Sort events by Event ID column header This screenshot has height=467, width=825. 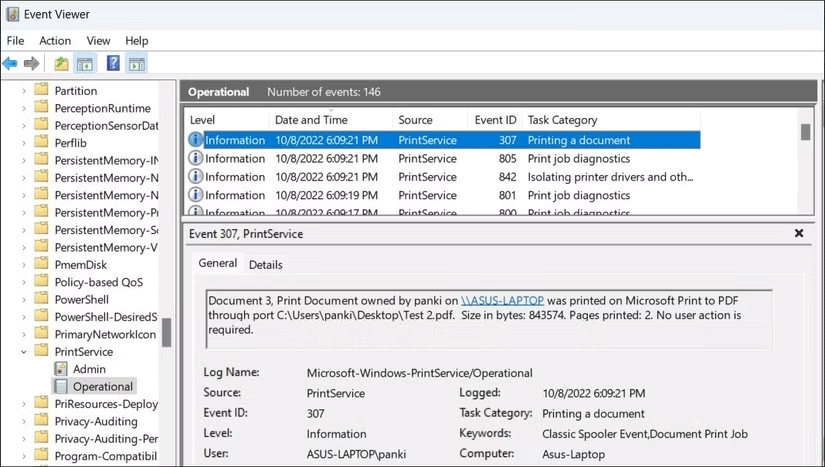pyautogui.click(x=495, y=120)
